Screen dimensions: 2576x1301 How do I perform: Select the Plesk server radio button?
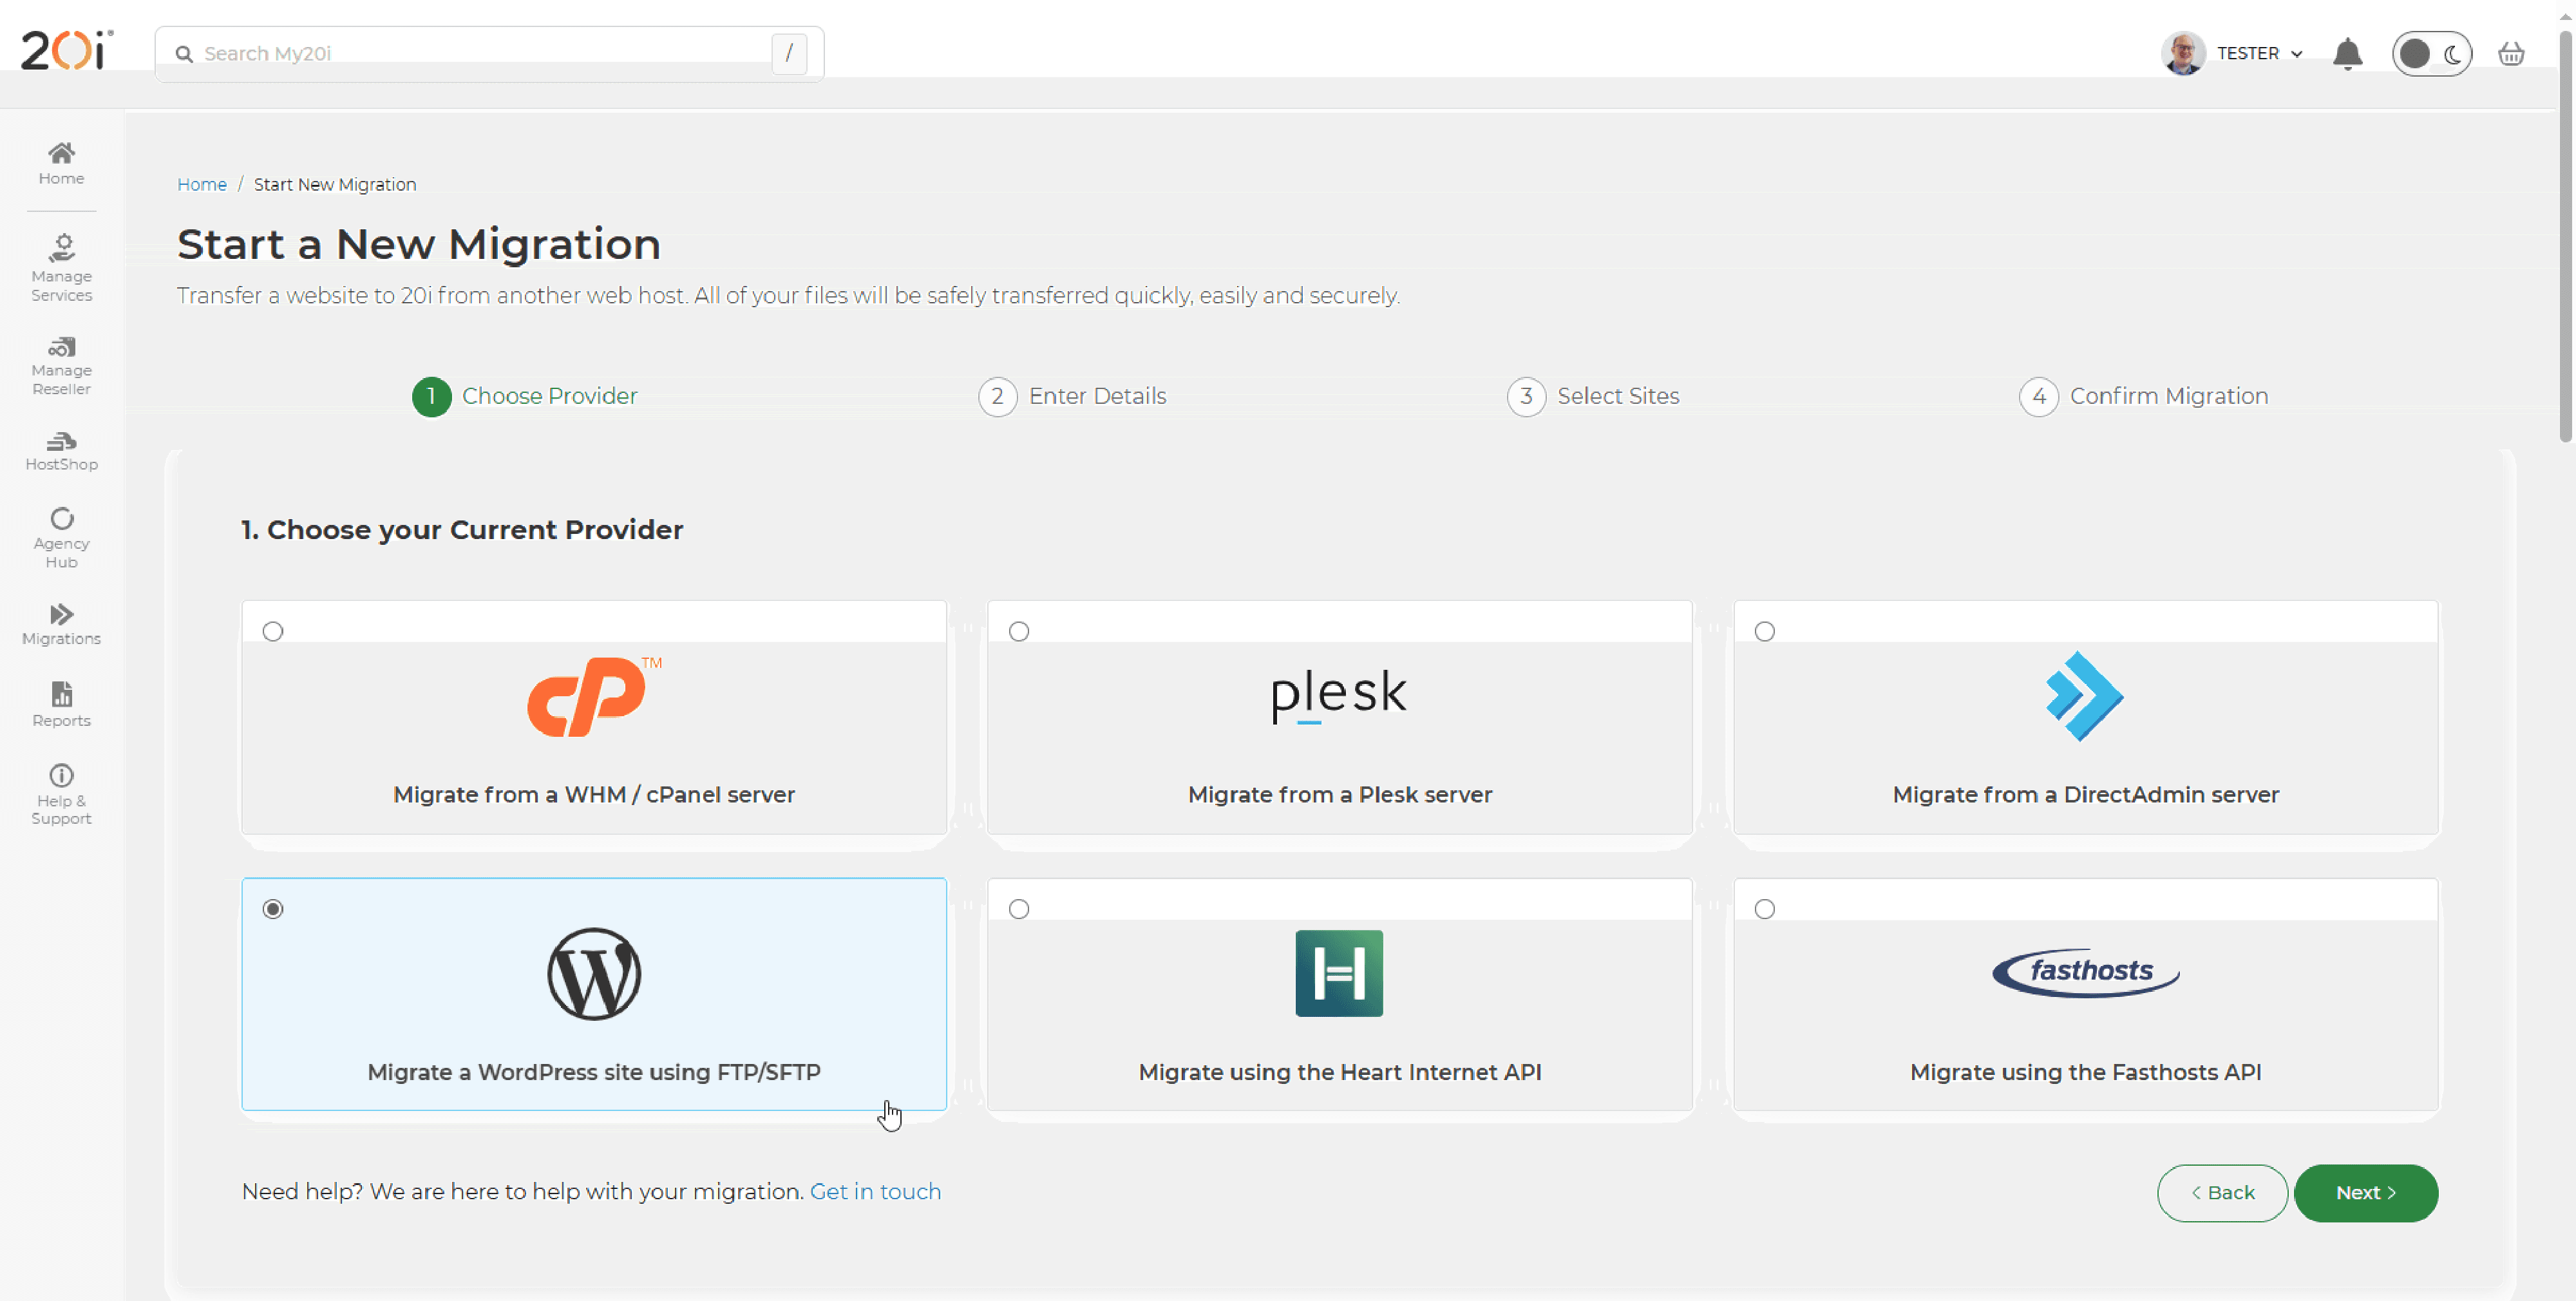click(x=1019, y=631)
